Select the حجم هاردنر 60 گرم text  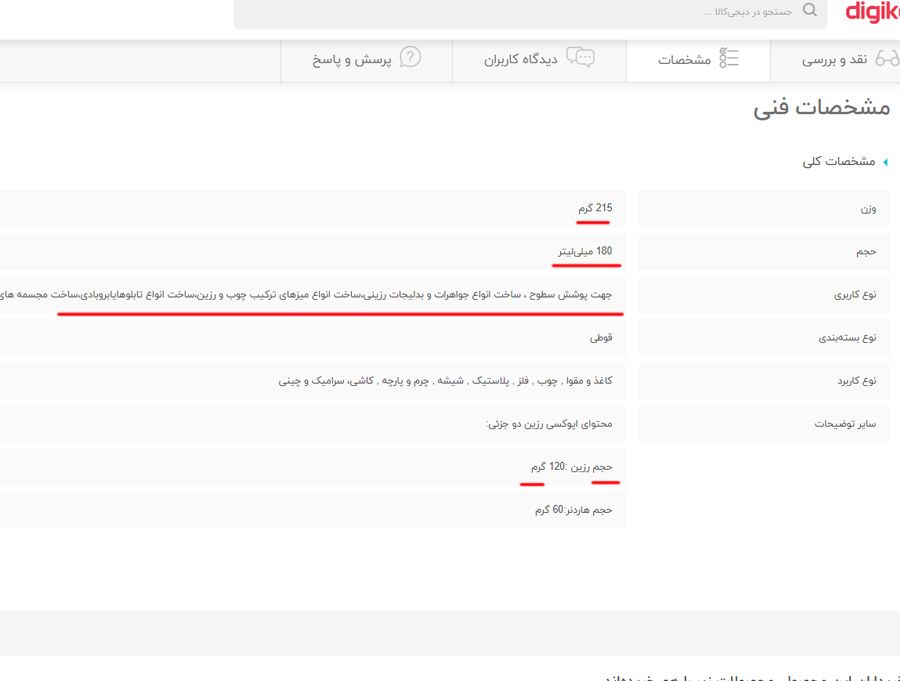click(573, 510)
